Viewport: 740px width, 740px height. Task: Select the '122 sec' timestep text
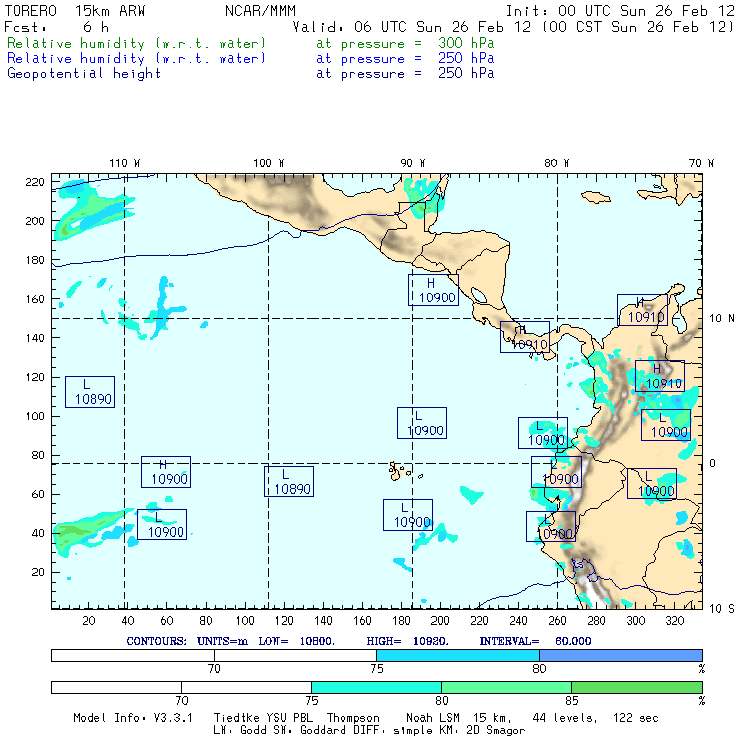(x=635, y=718)
